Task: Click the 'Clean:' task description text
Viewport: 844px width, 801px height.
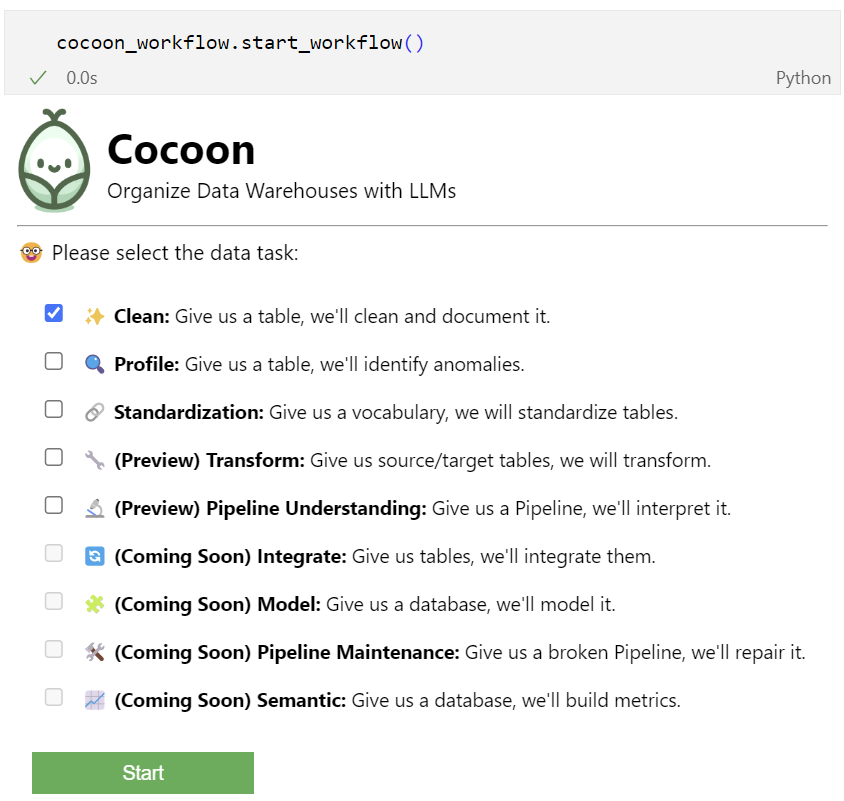Action: click(332, 317)
